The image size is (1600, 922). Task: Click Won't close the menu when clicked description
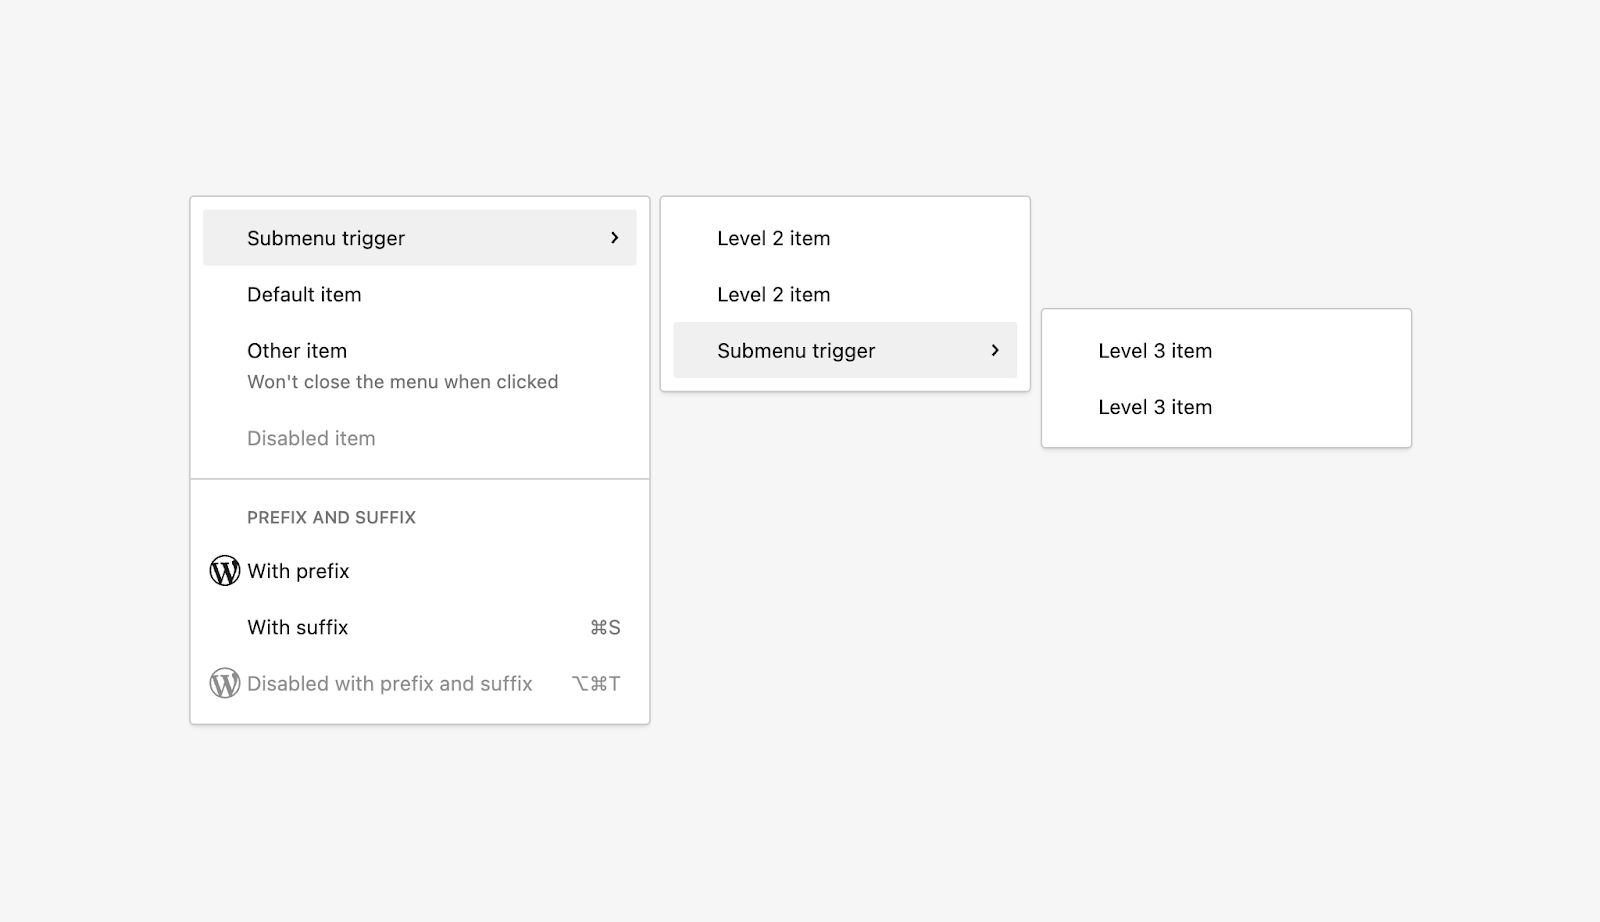click(x=403, y=382)
